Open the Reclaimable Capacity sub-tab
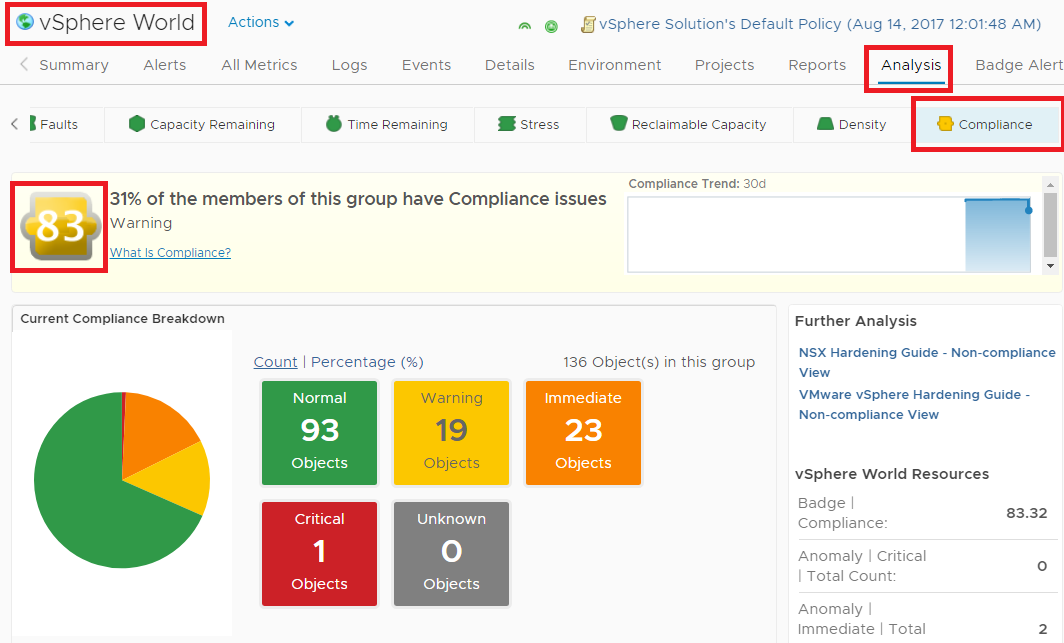The image size is (1064, 643). tap(689, 125)
